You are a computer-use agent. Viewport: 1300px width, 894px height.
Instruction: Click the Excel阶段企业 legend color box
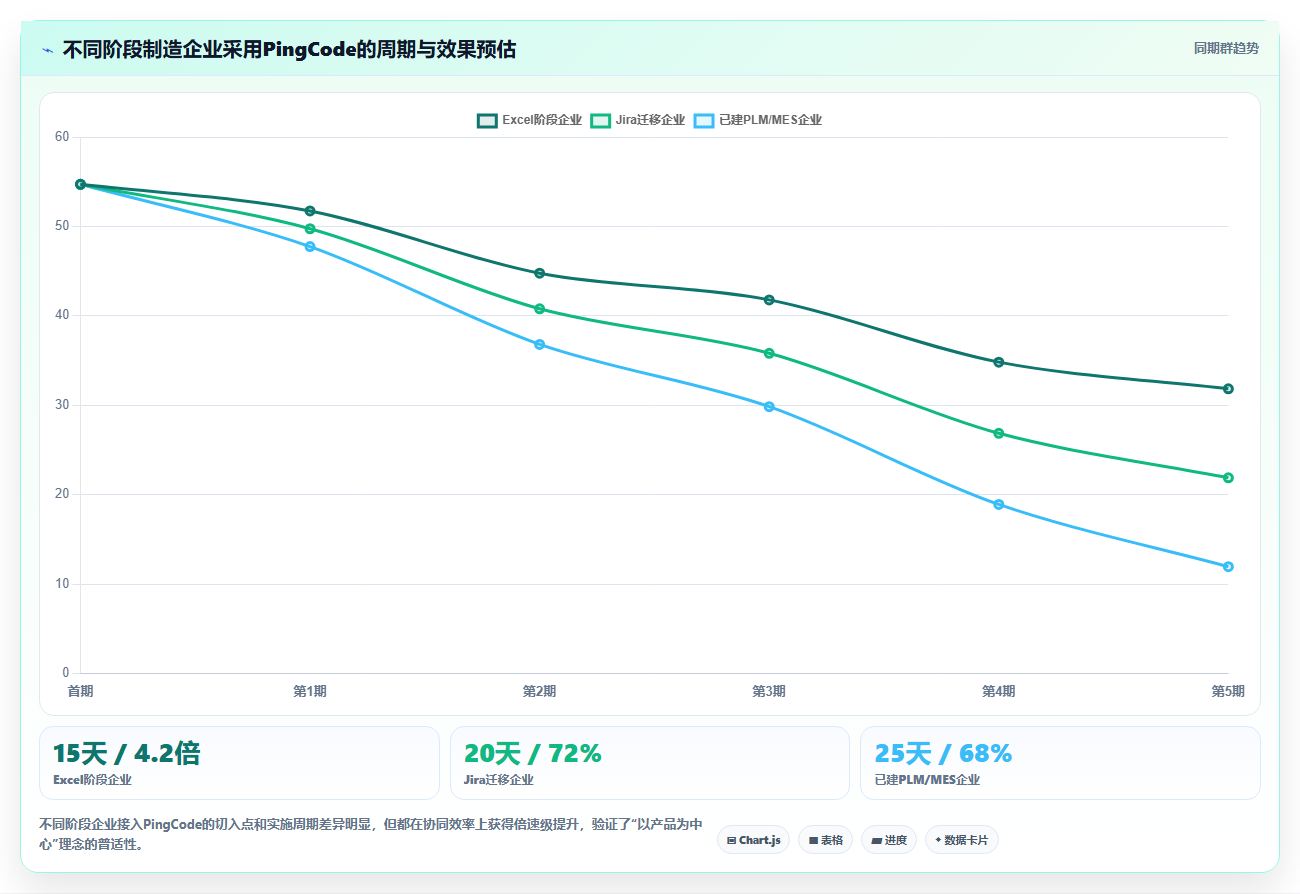click(487, 120)
